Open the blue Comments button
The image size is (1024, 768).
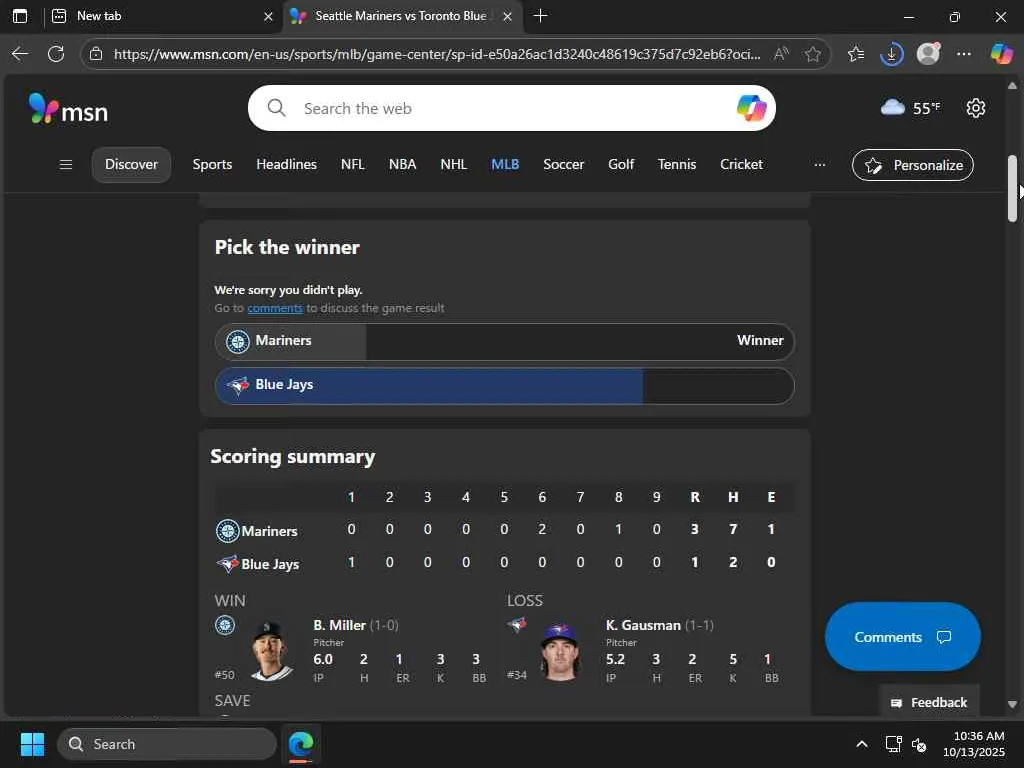pos(903,637)
